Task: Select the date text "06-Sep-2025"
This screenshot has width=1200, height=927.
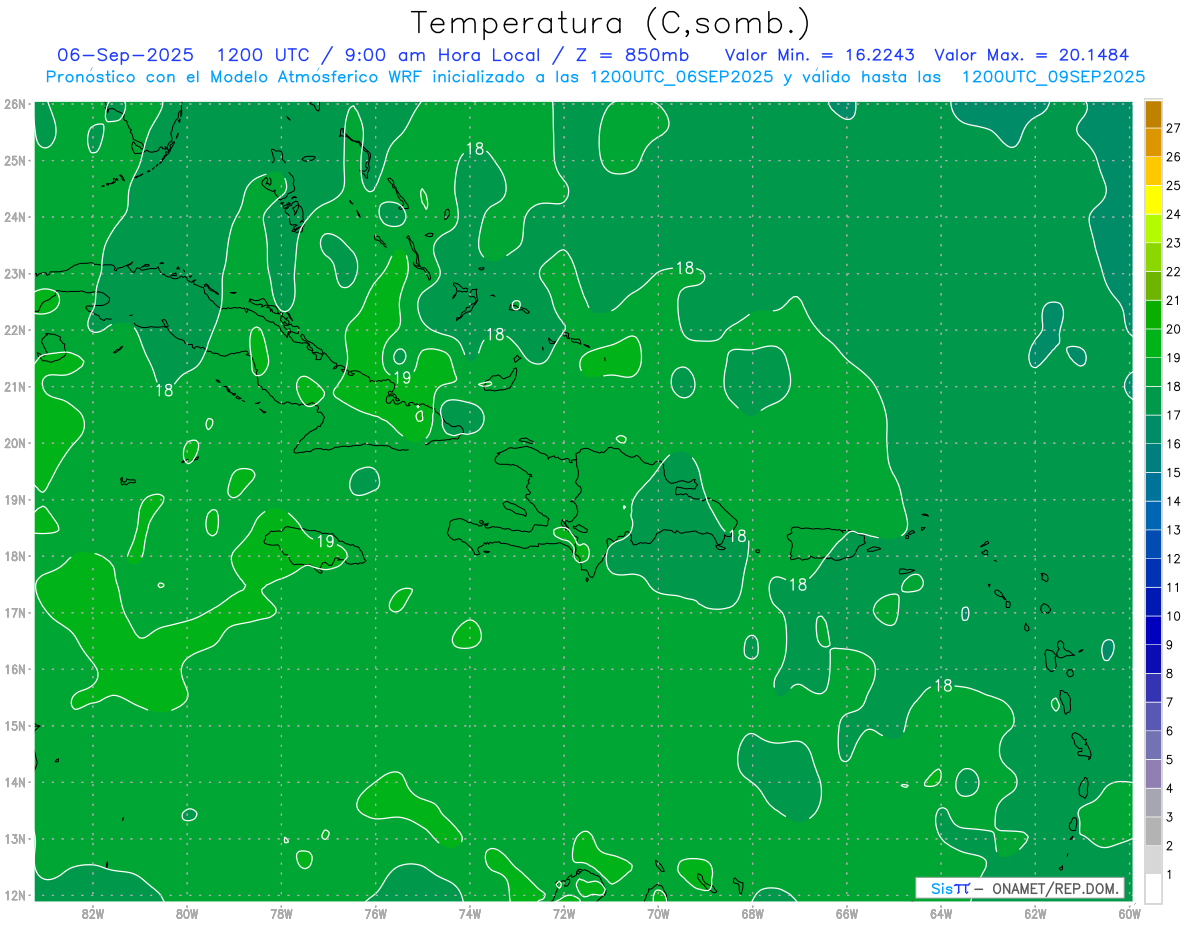Action: coord(125,55)
